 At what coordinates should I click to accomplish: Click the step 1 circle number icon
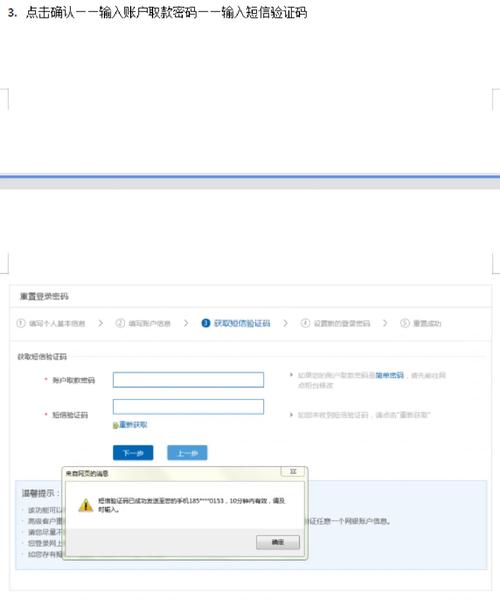pos(21,323)
